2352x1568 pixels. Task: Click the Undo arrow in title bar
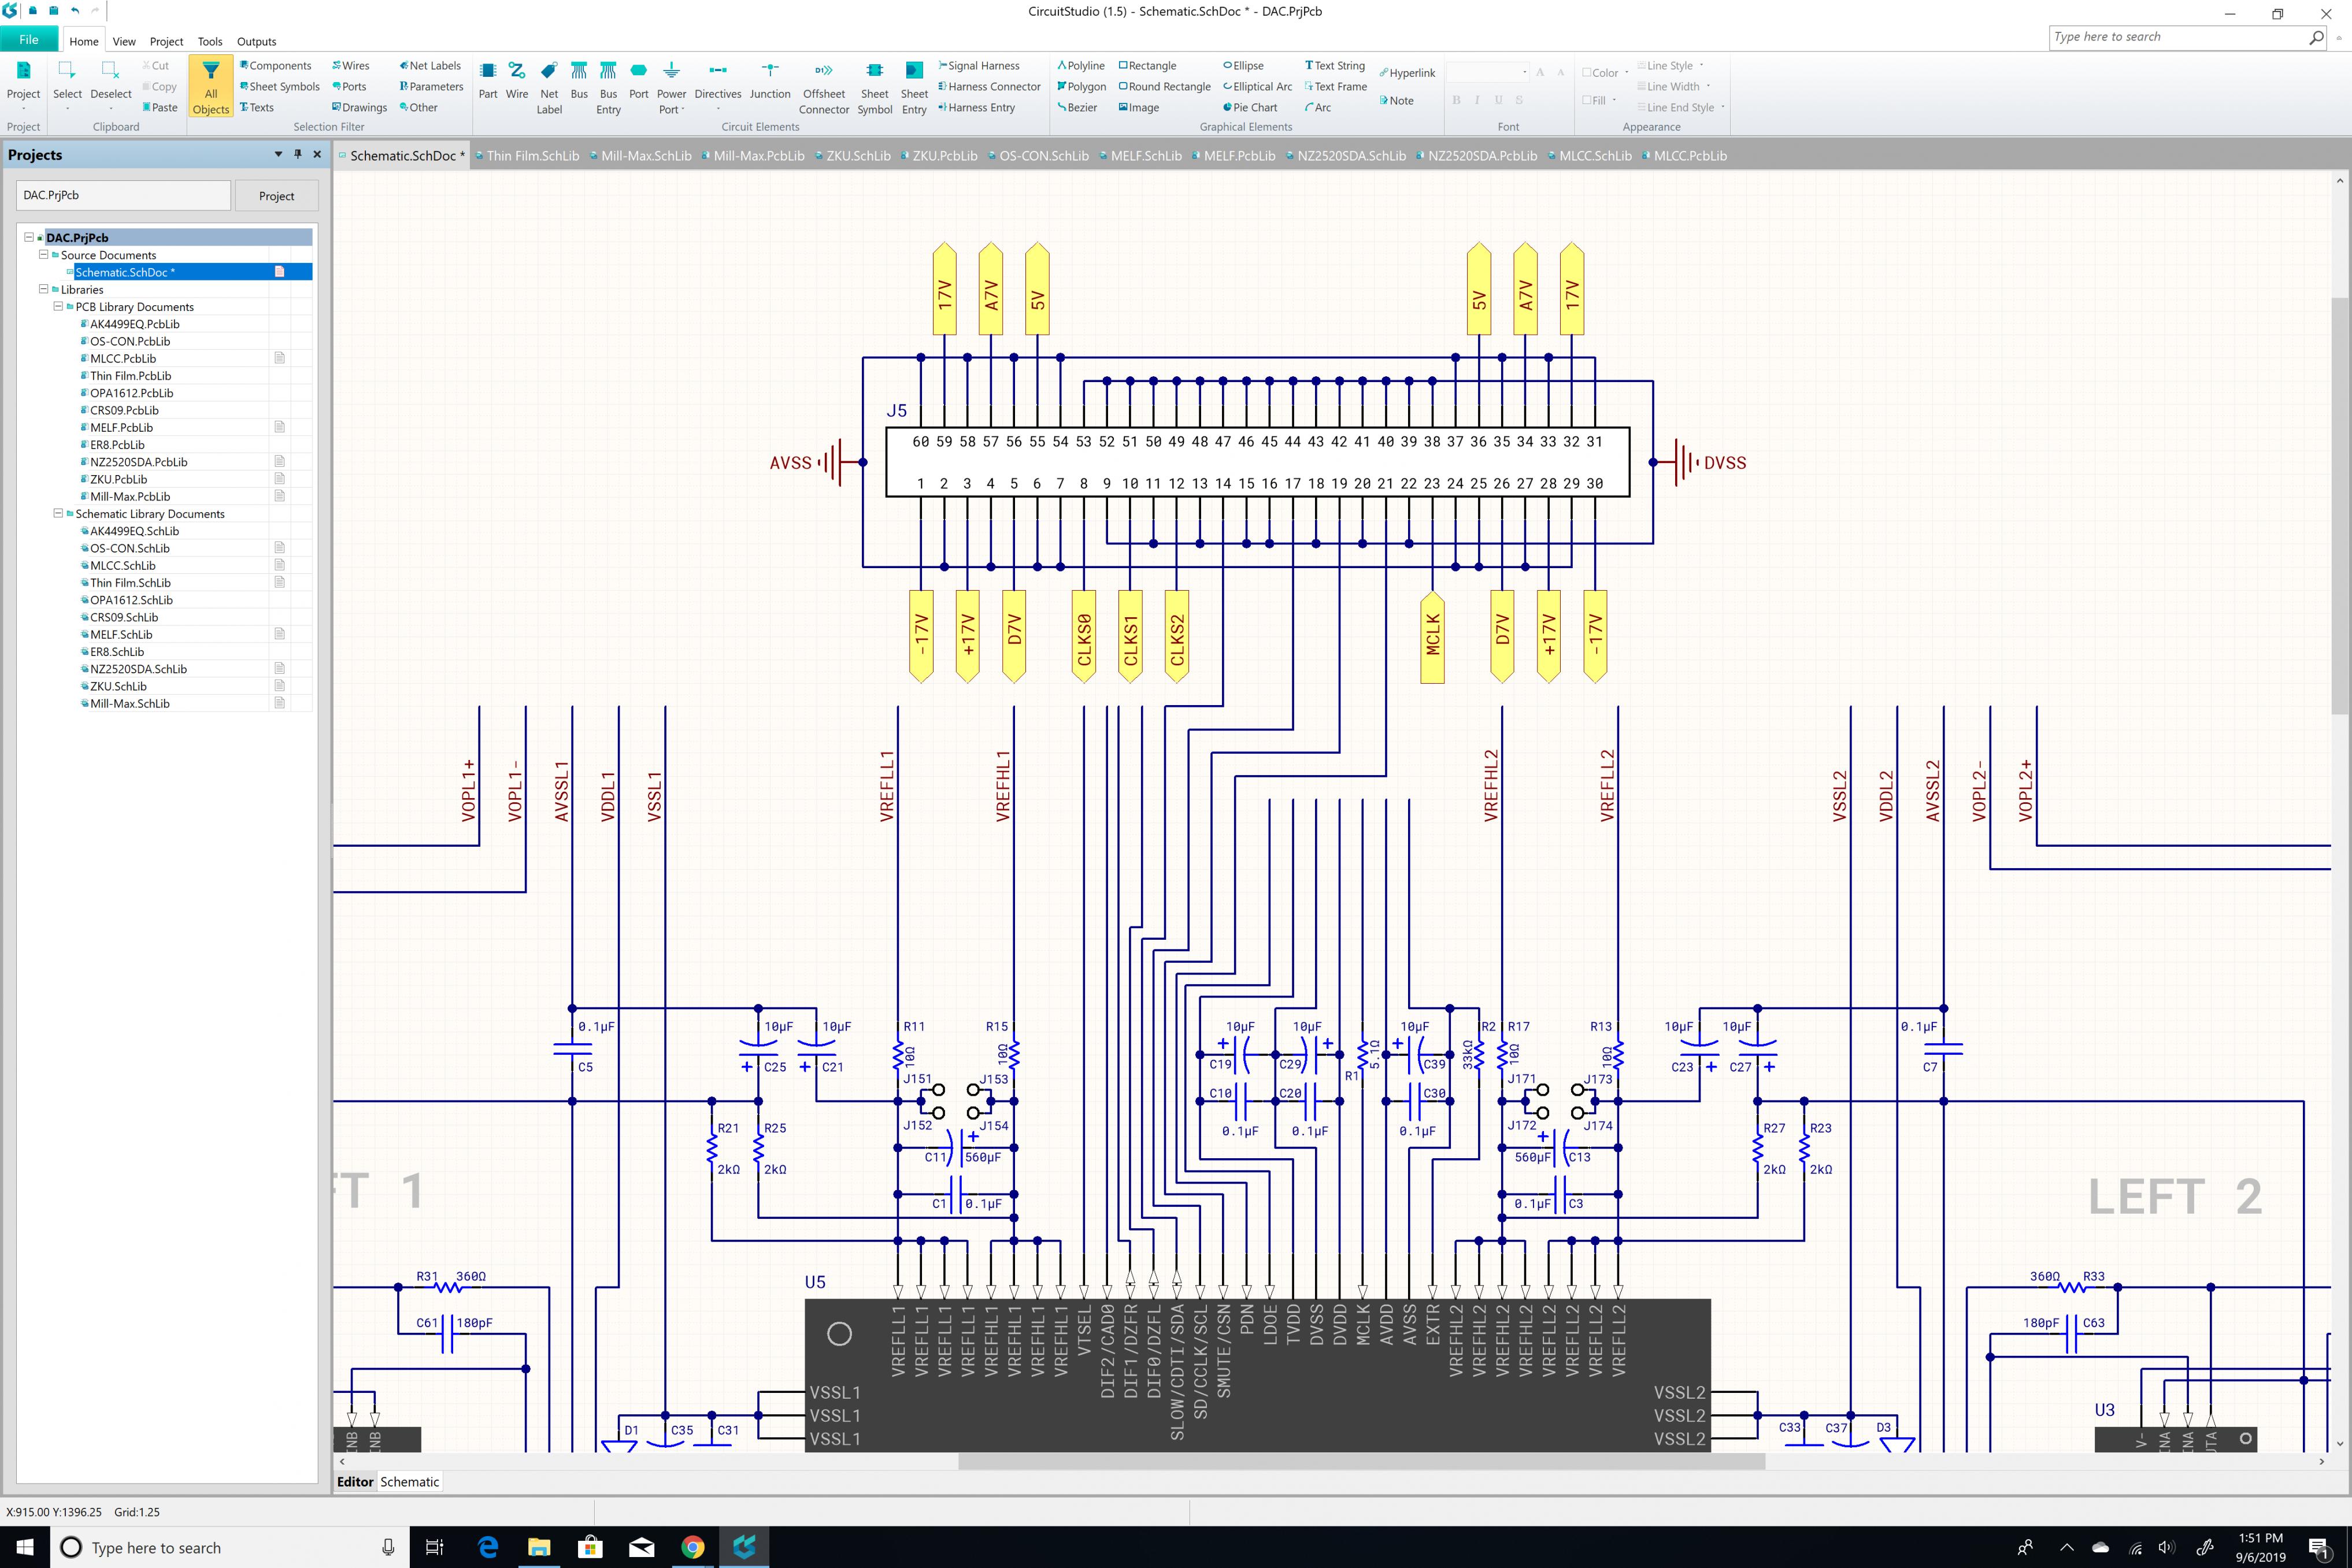click(75, 11)
